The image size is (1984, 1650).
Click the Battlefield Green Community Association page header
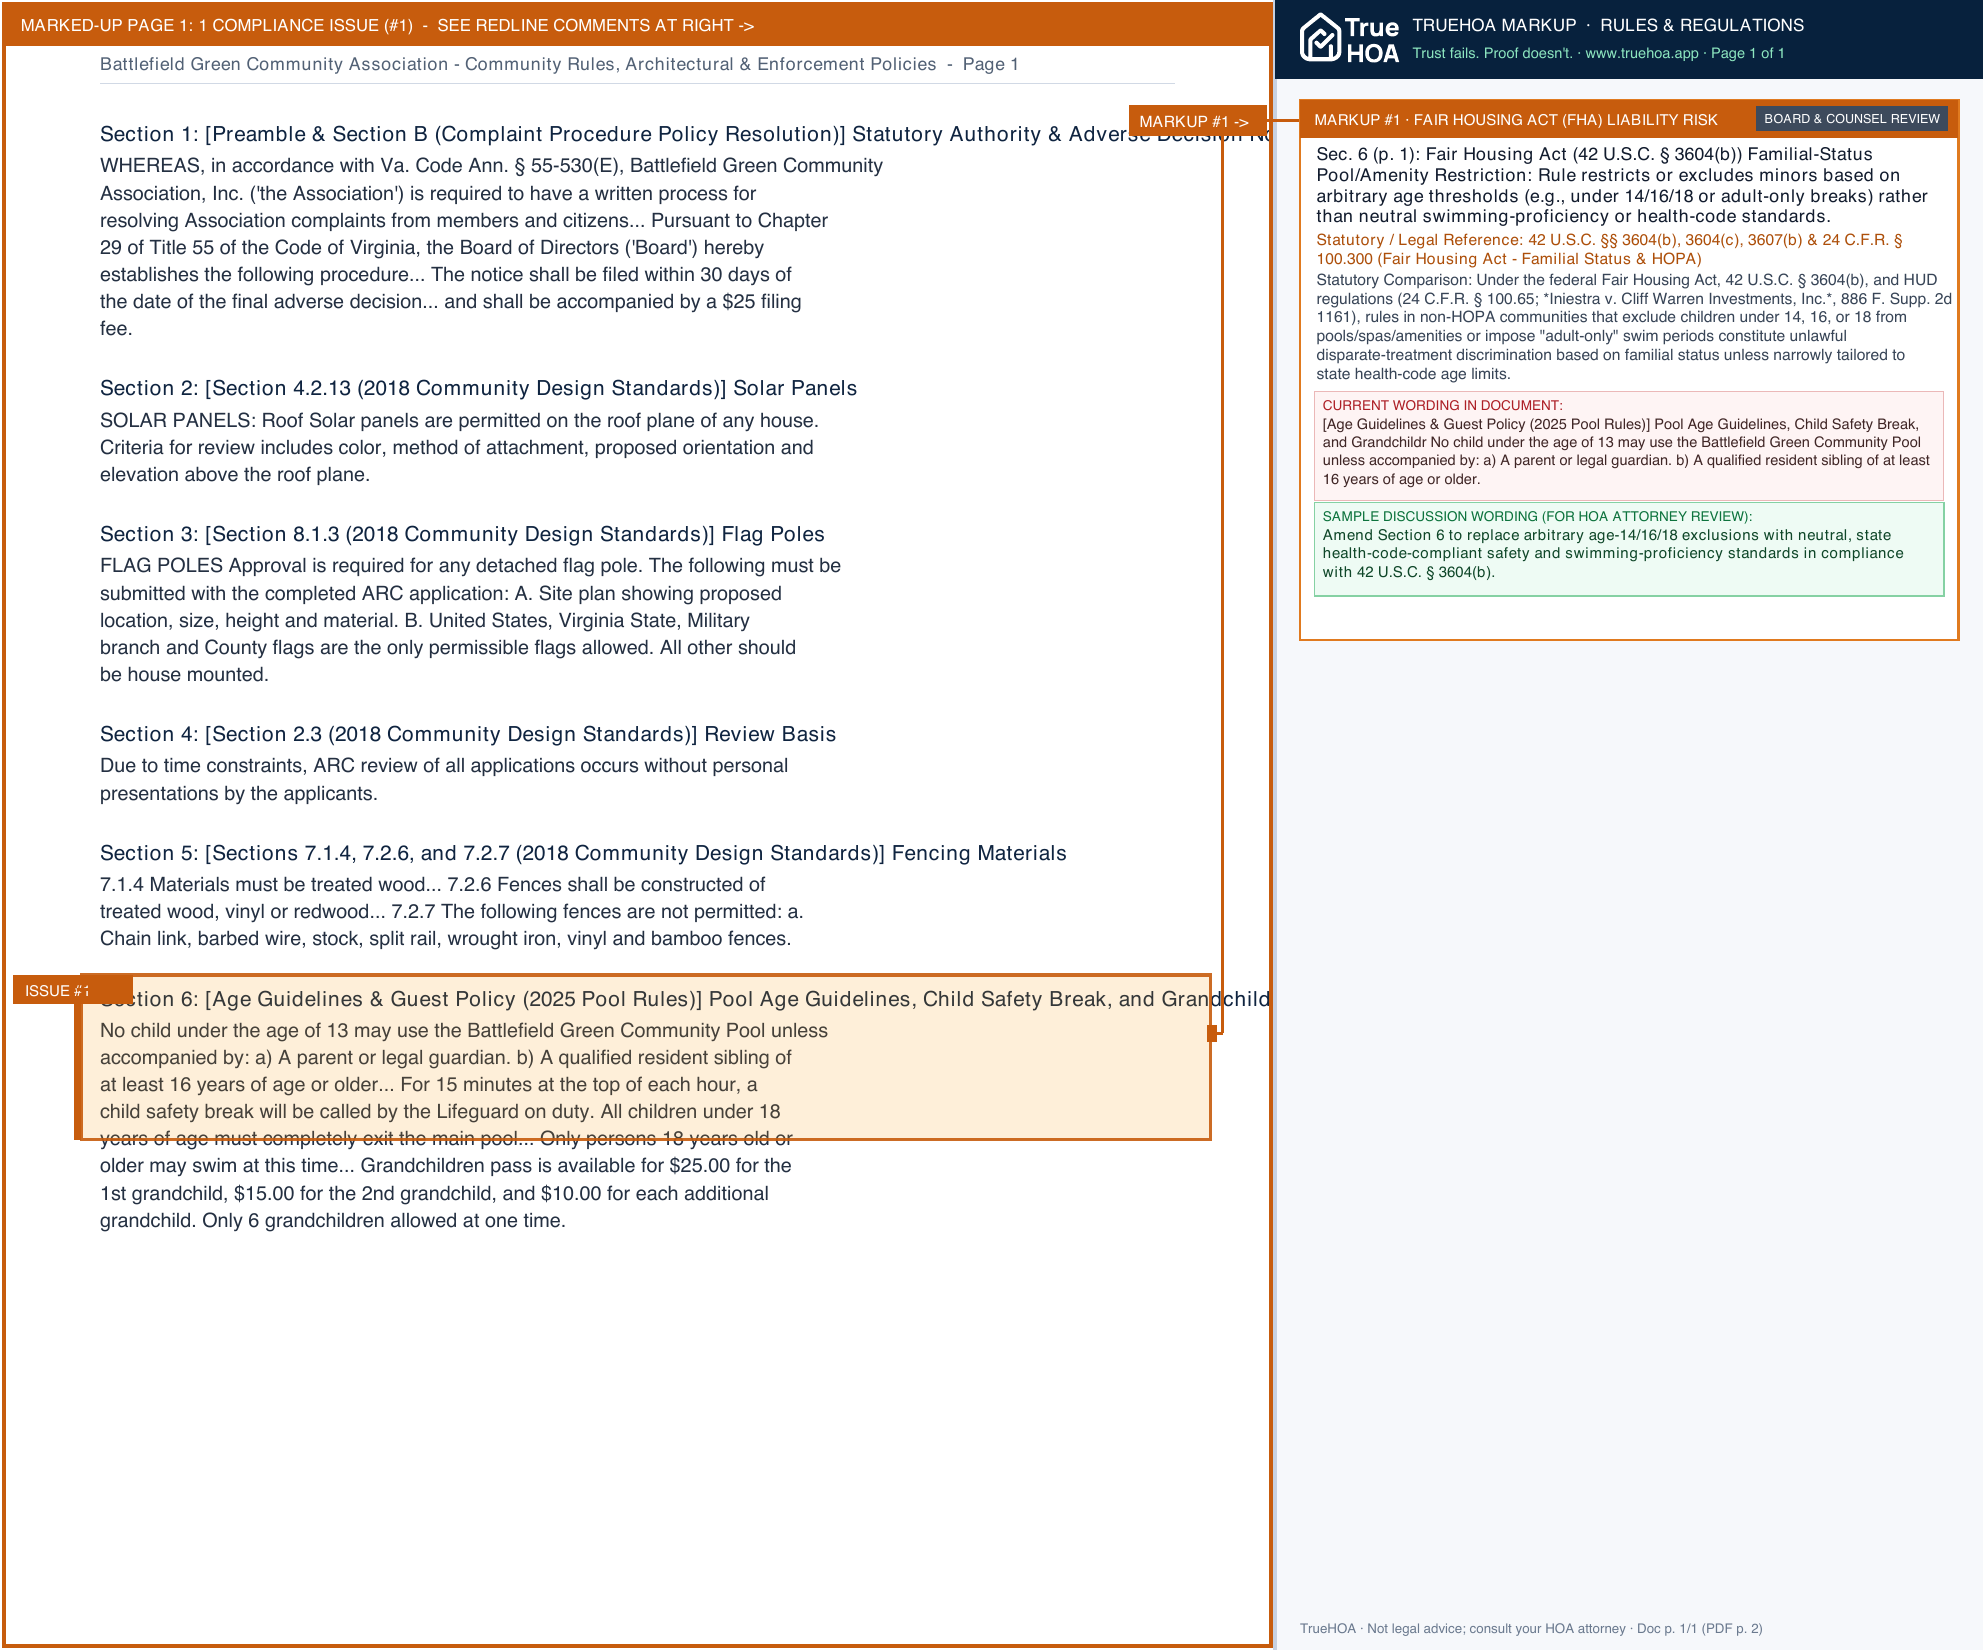[559, 64]
